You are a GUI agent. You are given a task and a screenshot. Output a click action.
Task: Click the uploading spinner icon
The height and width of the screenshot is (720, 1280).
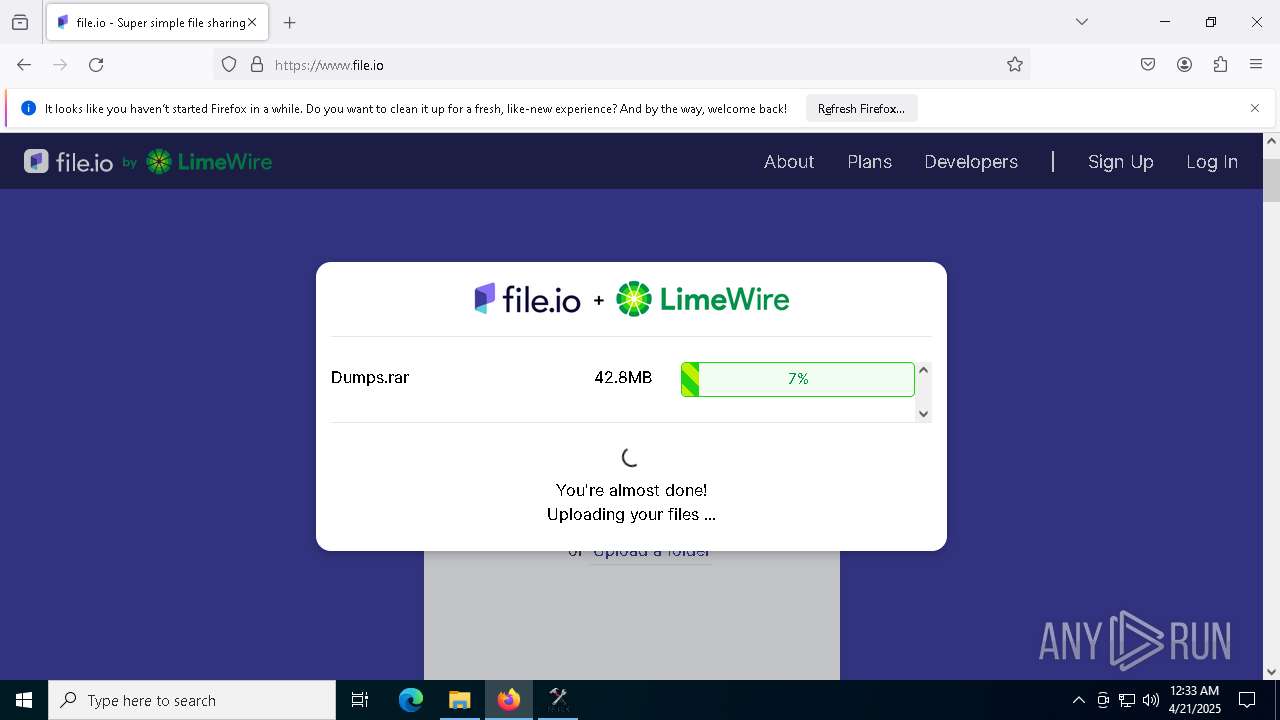[x=630, y=458]
